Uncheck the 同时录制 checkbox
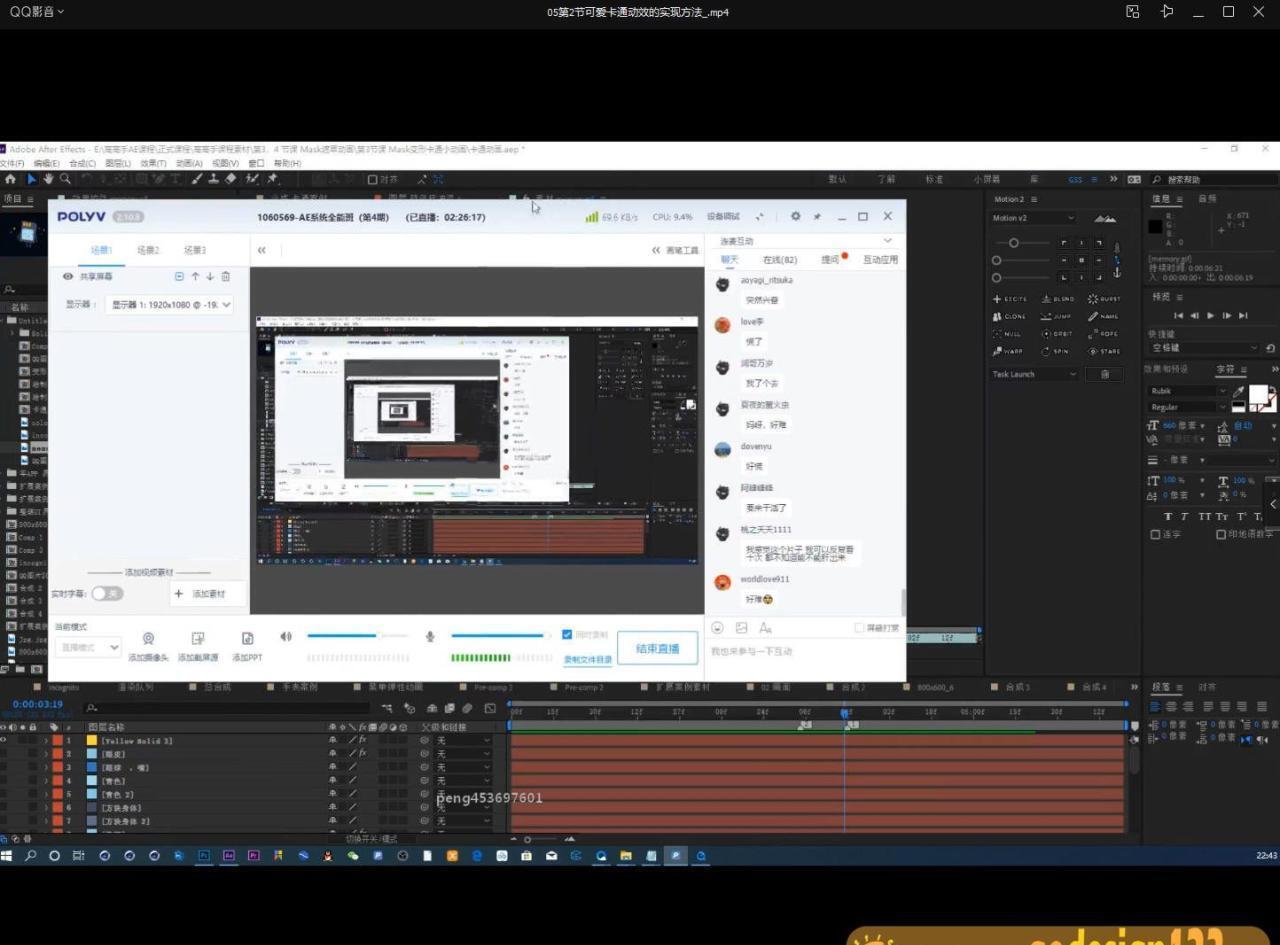The height and width of the screenshot is (945, 1280). (x=567, y=635)
